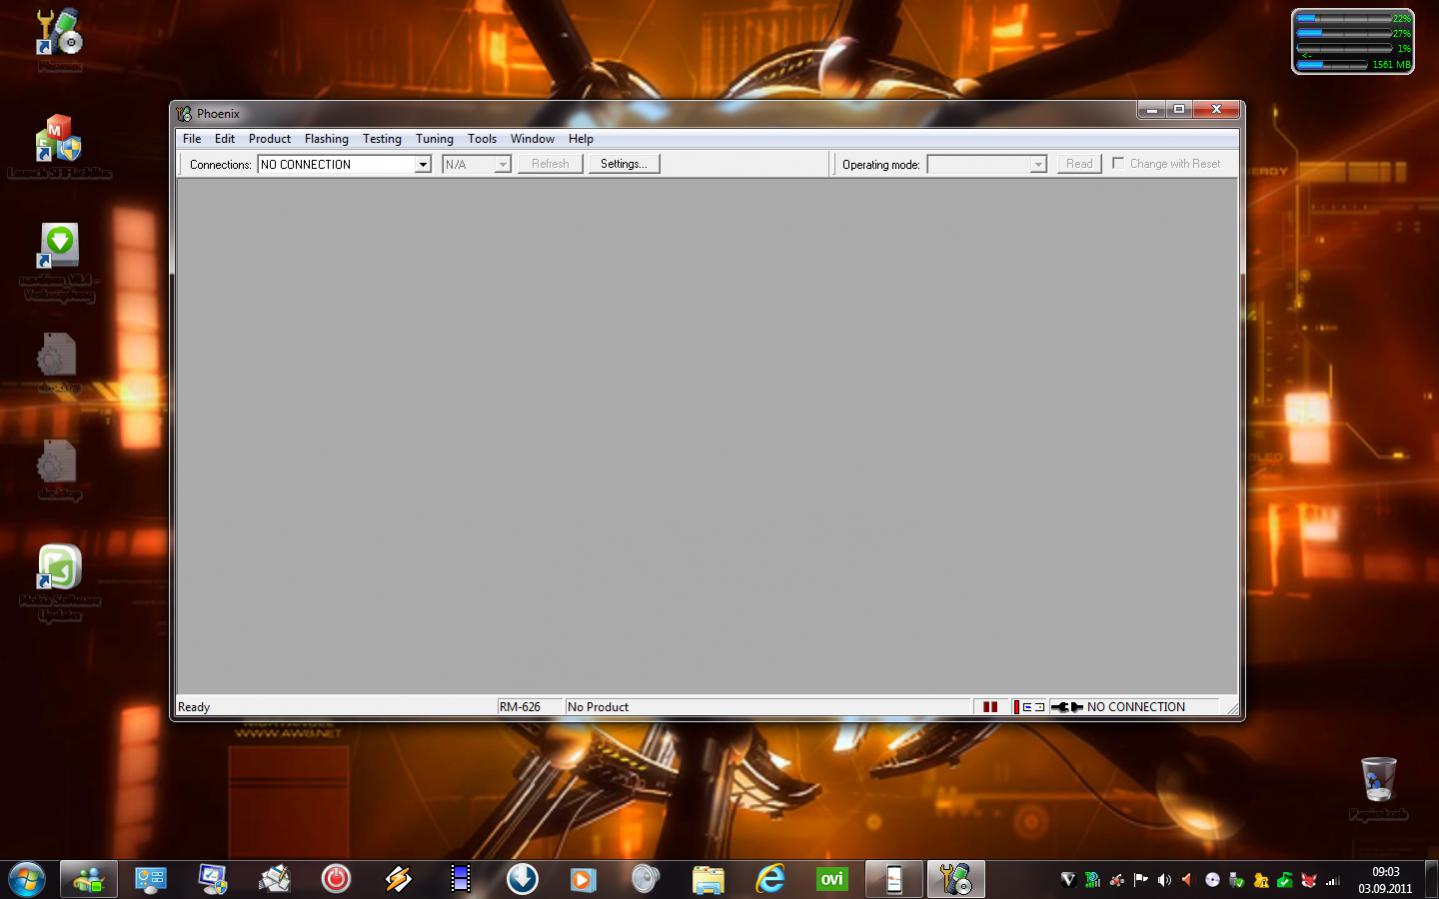
Task: Click the Phoenix title bar app icon
Action: [184, 113]
